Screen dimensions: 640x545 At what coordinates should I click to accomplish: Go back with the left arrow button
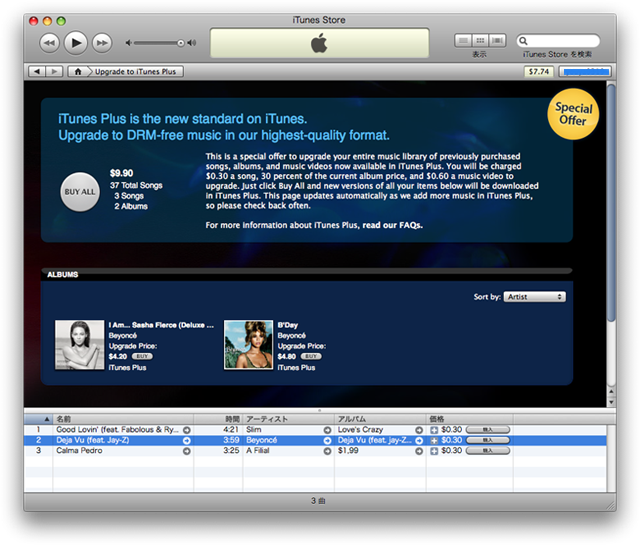point(37,71)
